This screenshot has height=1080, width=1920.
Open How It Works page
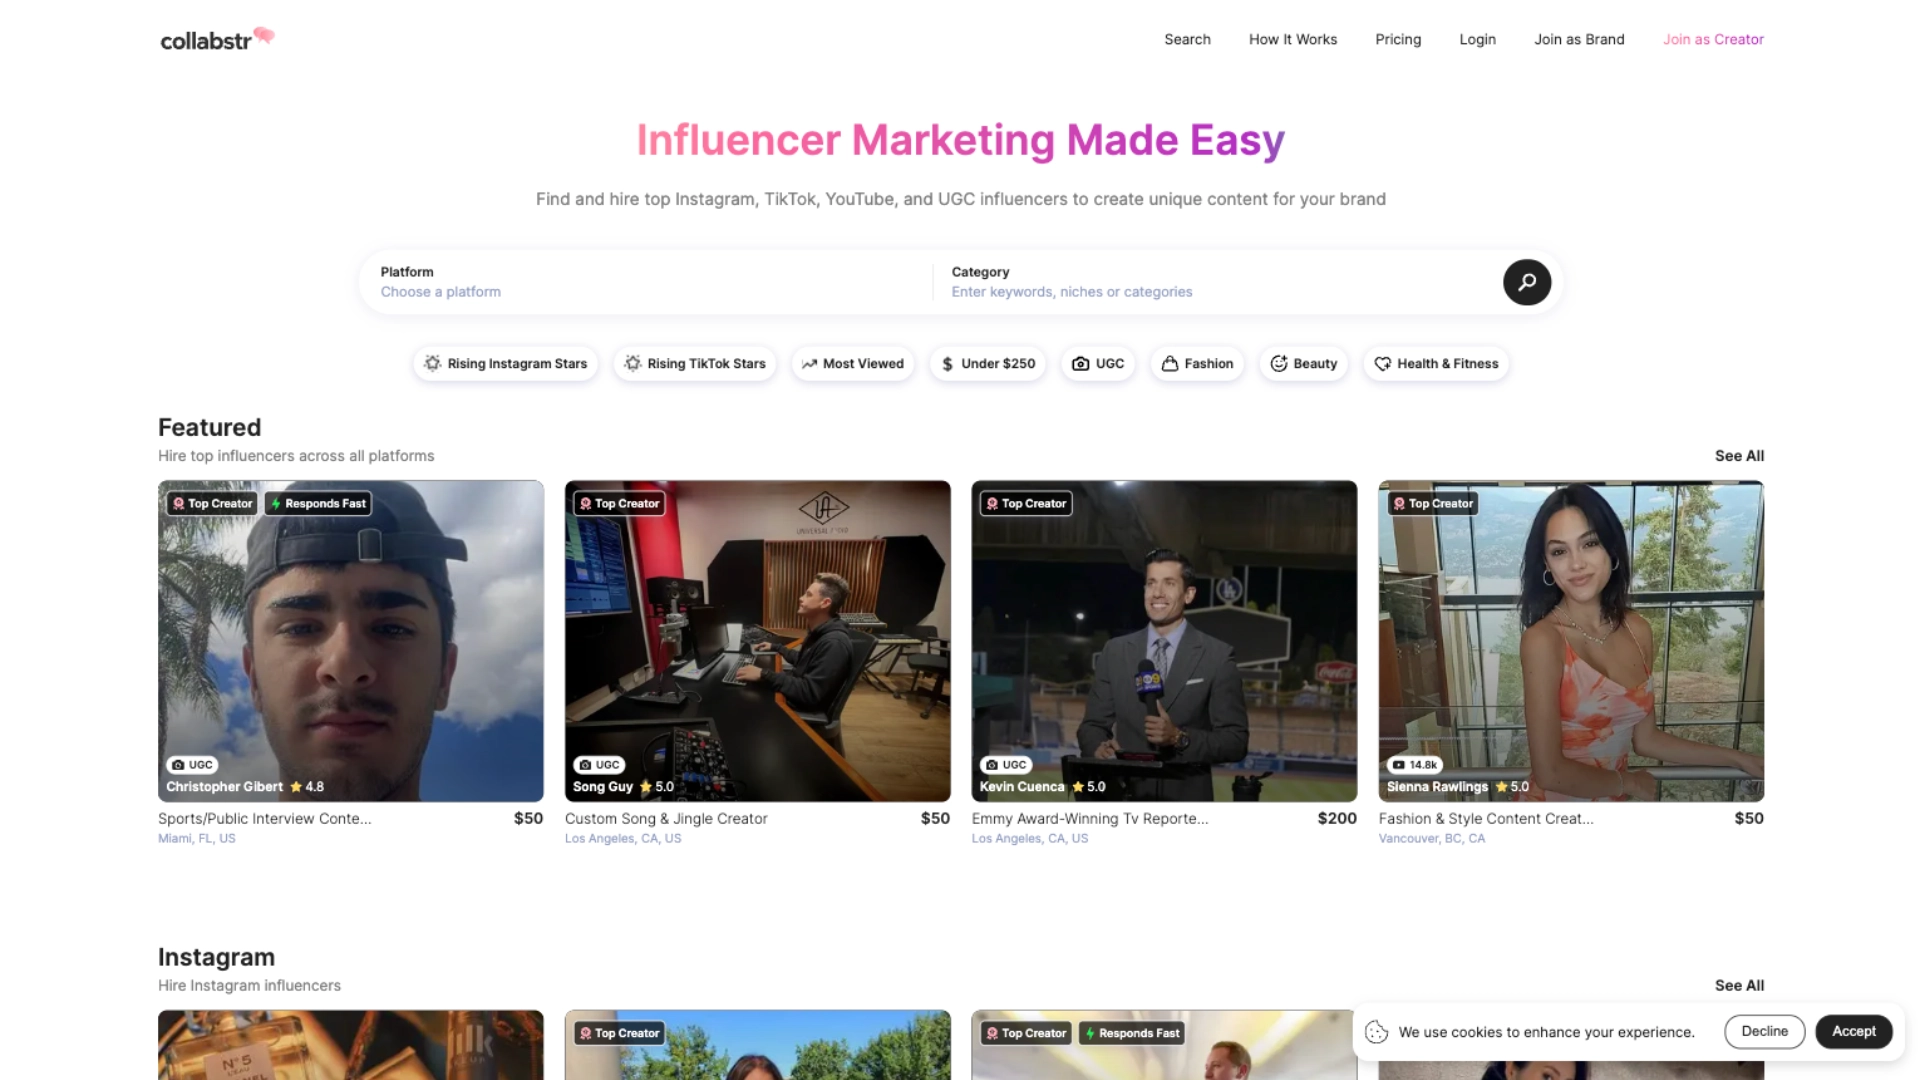[x=1292, y=40]
